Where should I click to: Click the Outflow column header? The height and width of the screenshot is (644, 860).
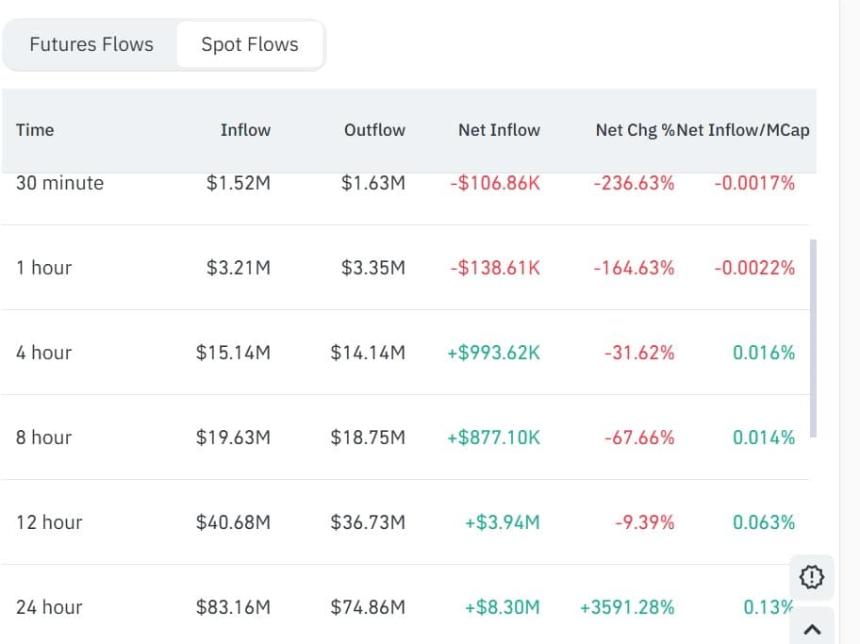(x=375, y=130)
